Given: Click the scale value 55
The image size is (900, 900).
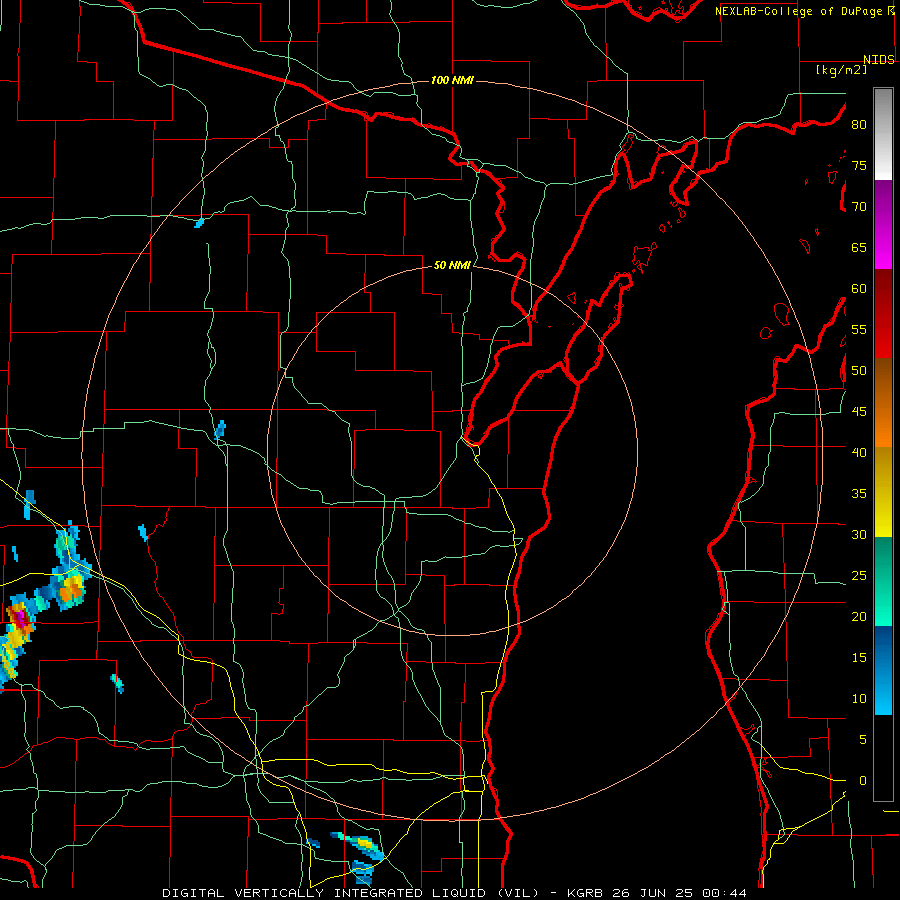Looking at the screenshot, I should coord(859,329).
